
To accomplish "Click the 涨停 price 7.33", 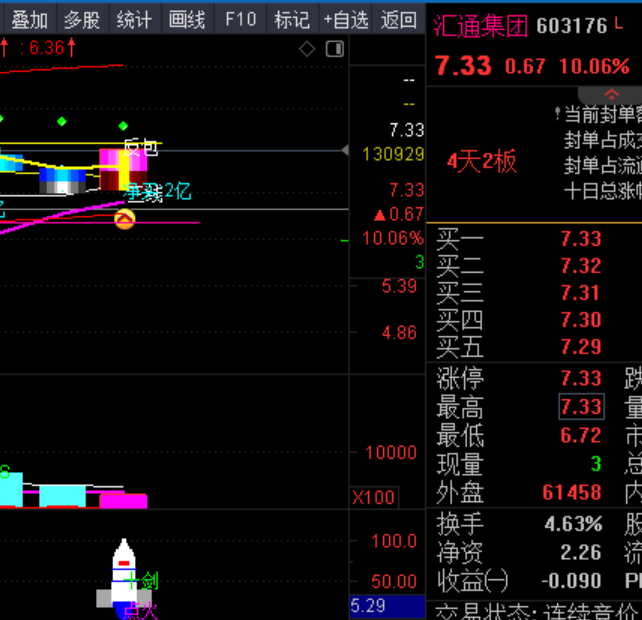I will click(581, 378).
